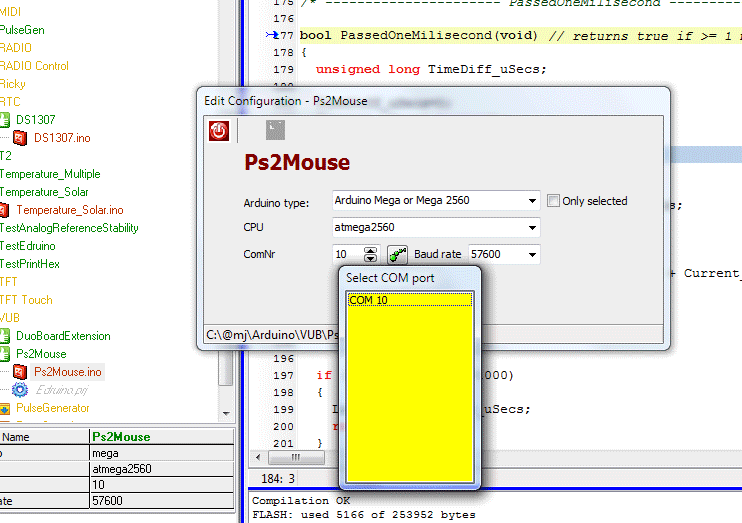
Task: Click the Name column header in properties table
Action: [x=44, y=437]
